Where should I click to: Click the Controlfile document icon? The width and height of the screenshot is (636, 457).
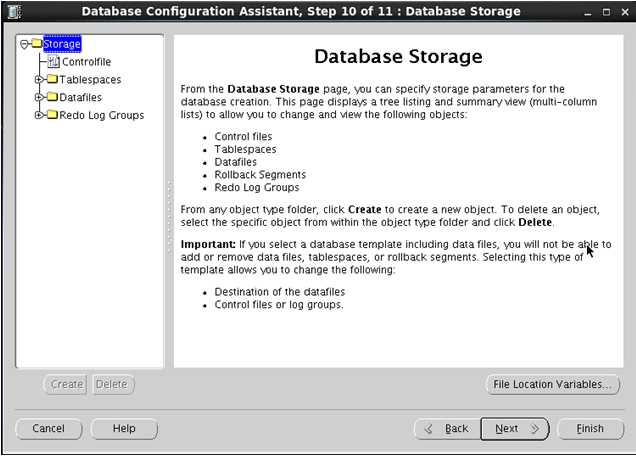coord(53,62)
